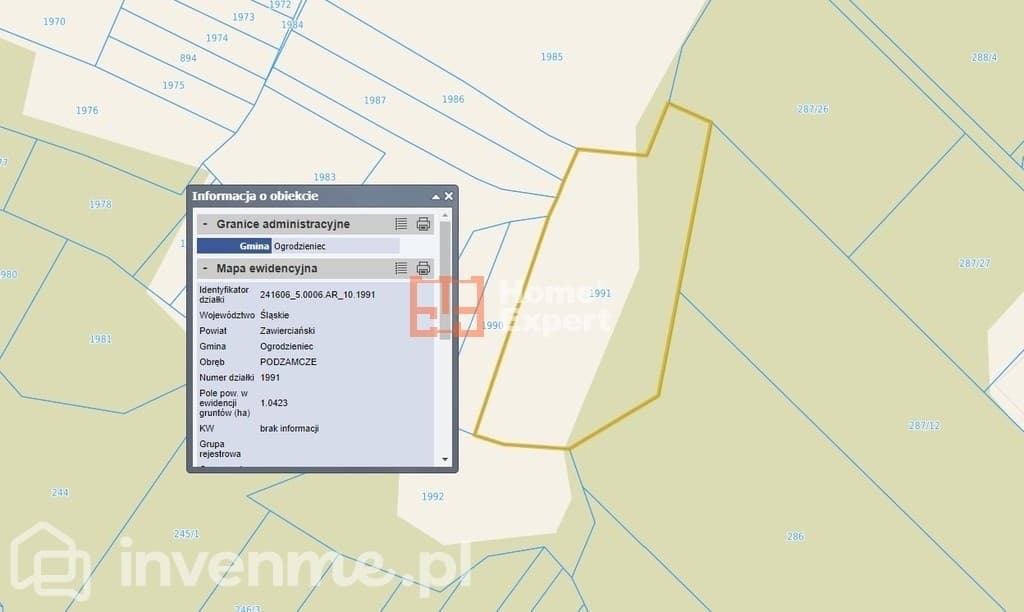Click parcel 1987 on the map

(375, 100)
